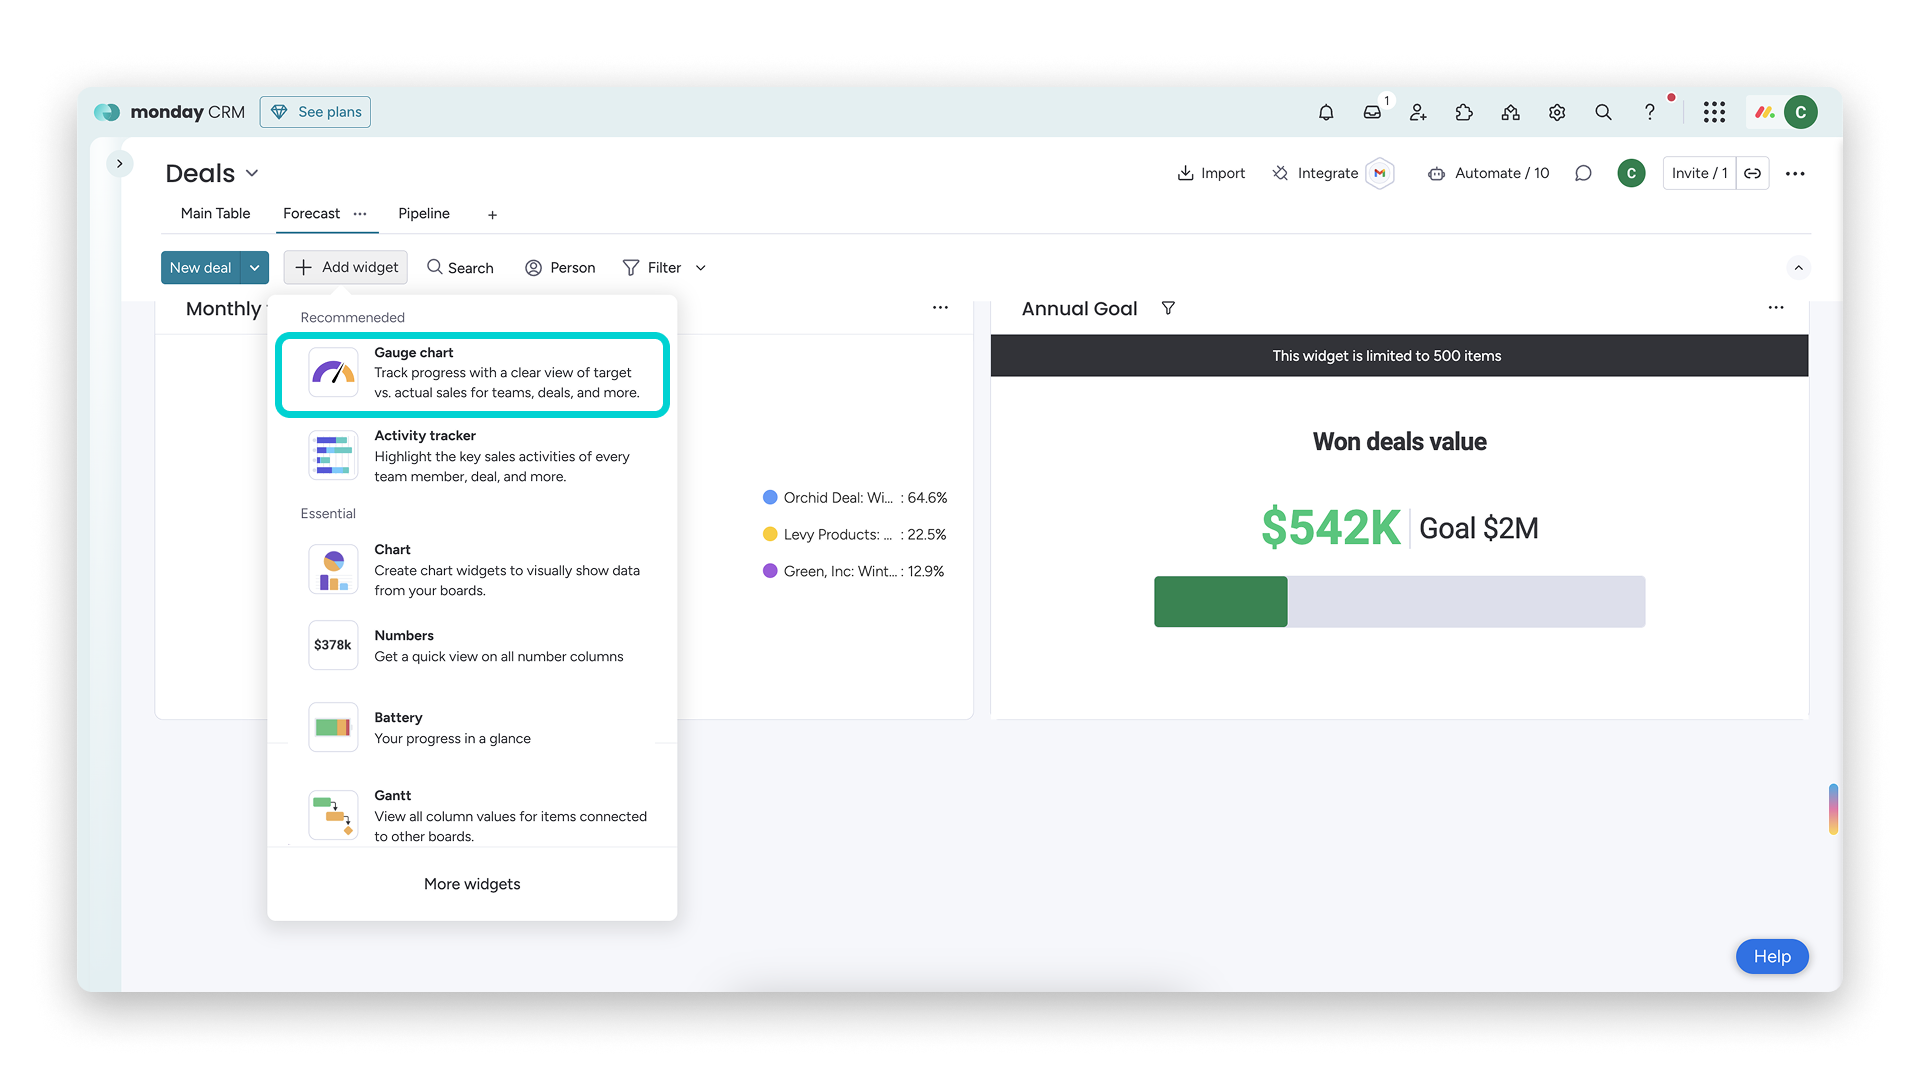
Task: Click the Gauge chart widget icon
Action: point(333,372)
